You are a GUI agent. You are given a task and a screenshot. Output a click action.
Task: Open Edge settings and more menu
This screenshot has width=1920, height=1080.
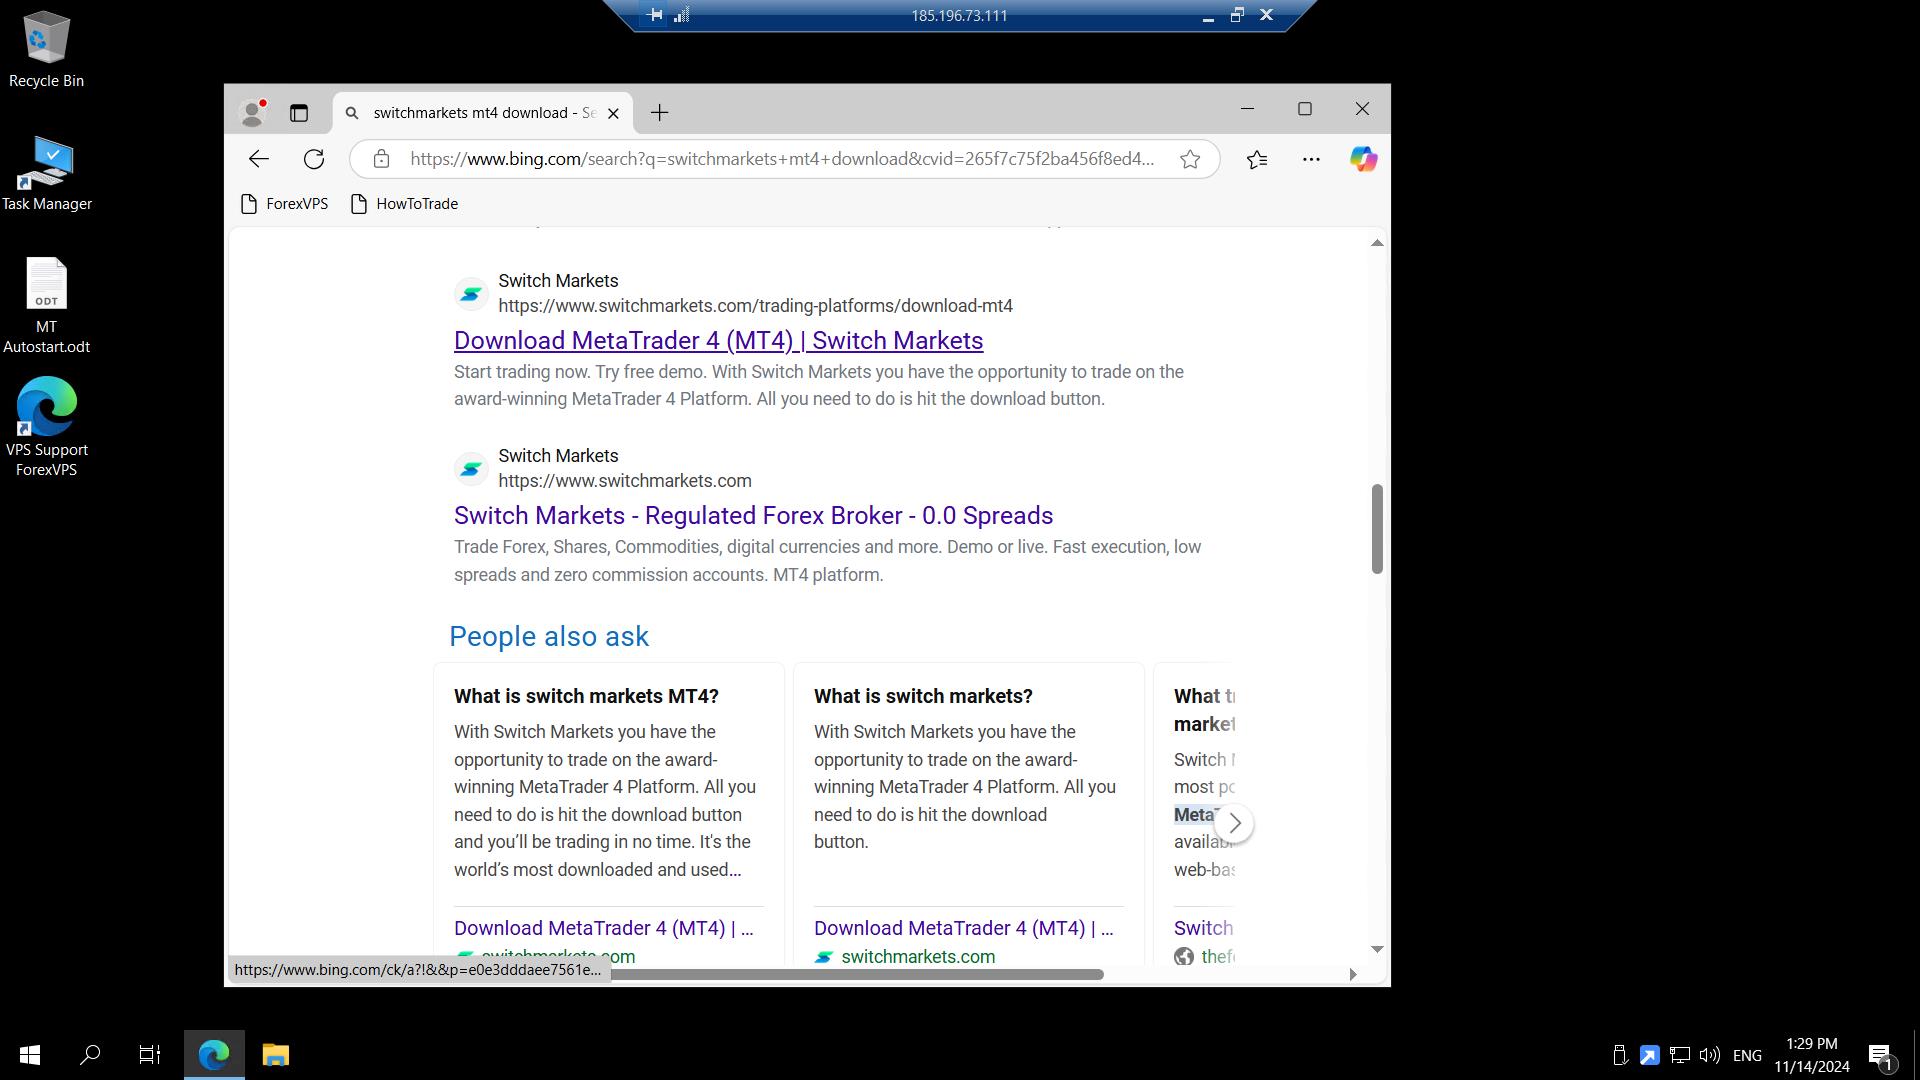click(1311, 159)
